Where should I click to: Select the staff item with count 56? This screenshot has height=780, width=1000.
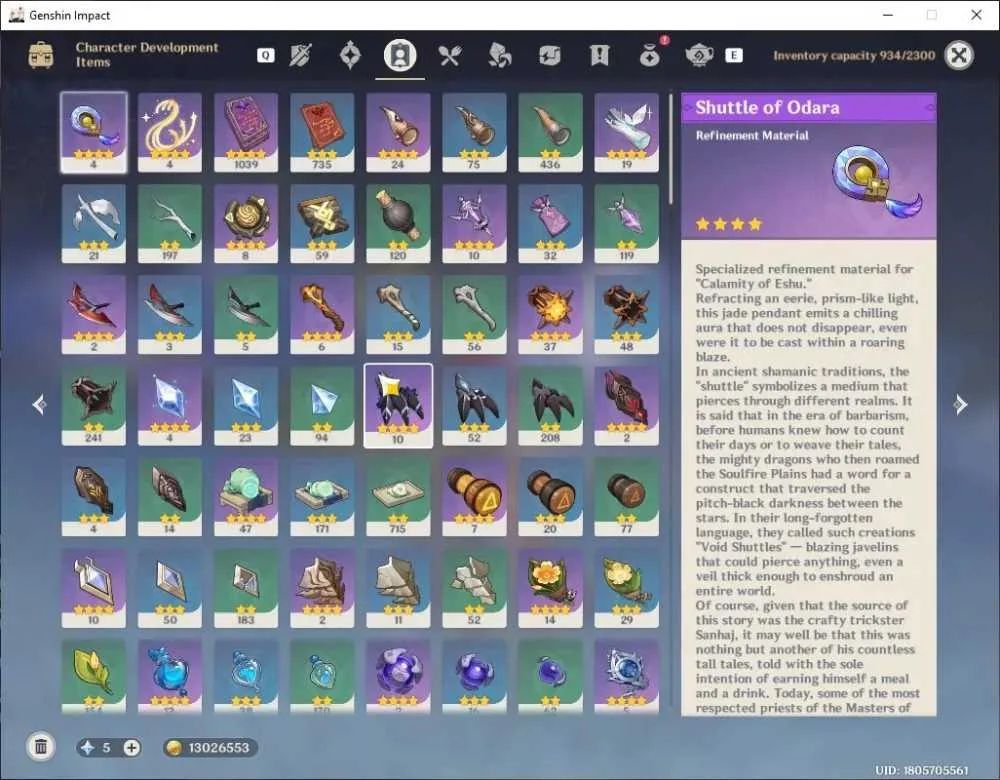coord(474,315)
